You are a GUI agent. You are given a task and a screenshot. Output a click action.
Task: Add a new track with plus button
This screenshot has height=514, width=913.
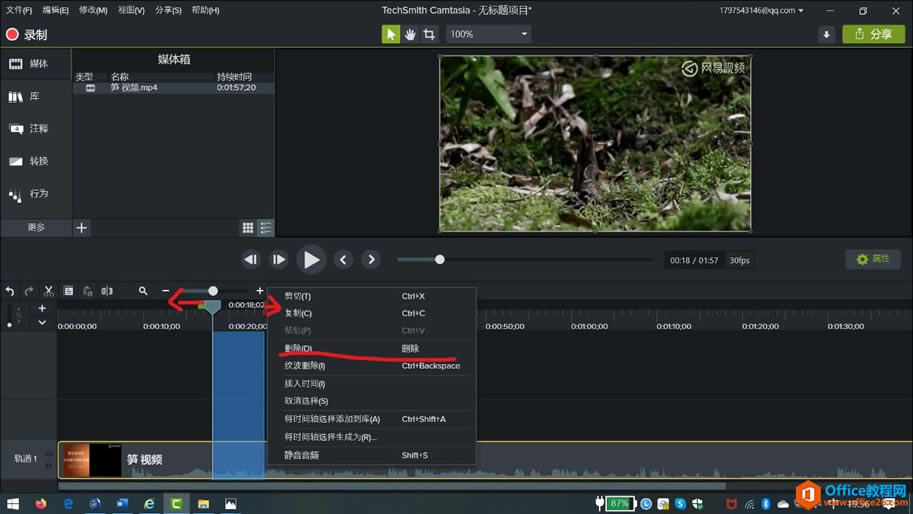click(x=42, y=309)
